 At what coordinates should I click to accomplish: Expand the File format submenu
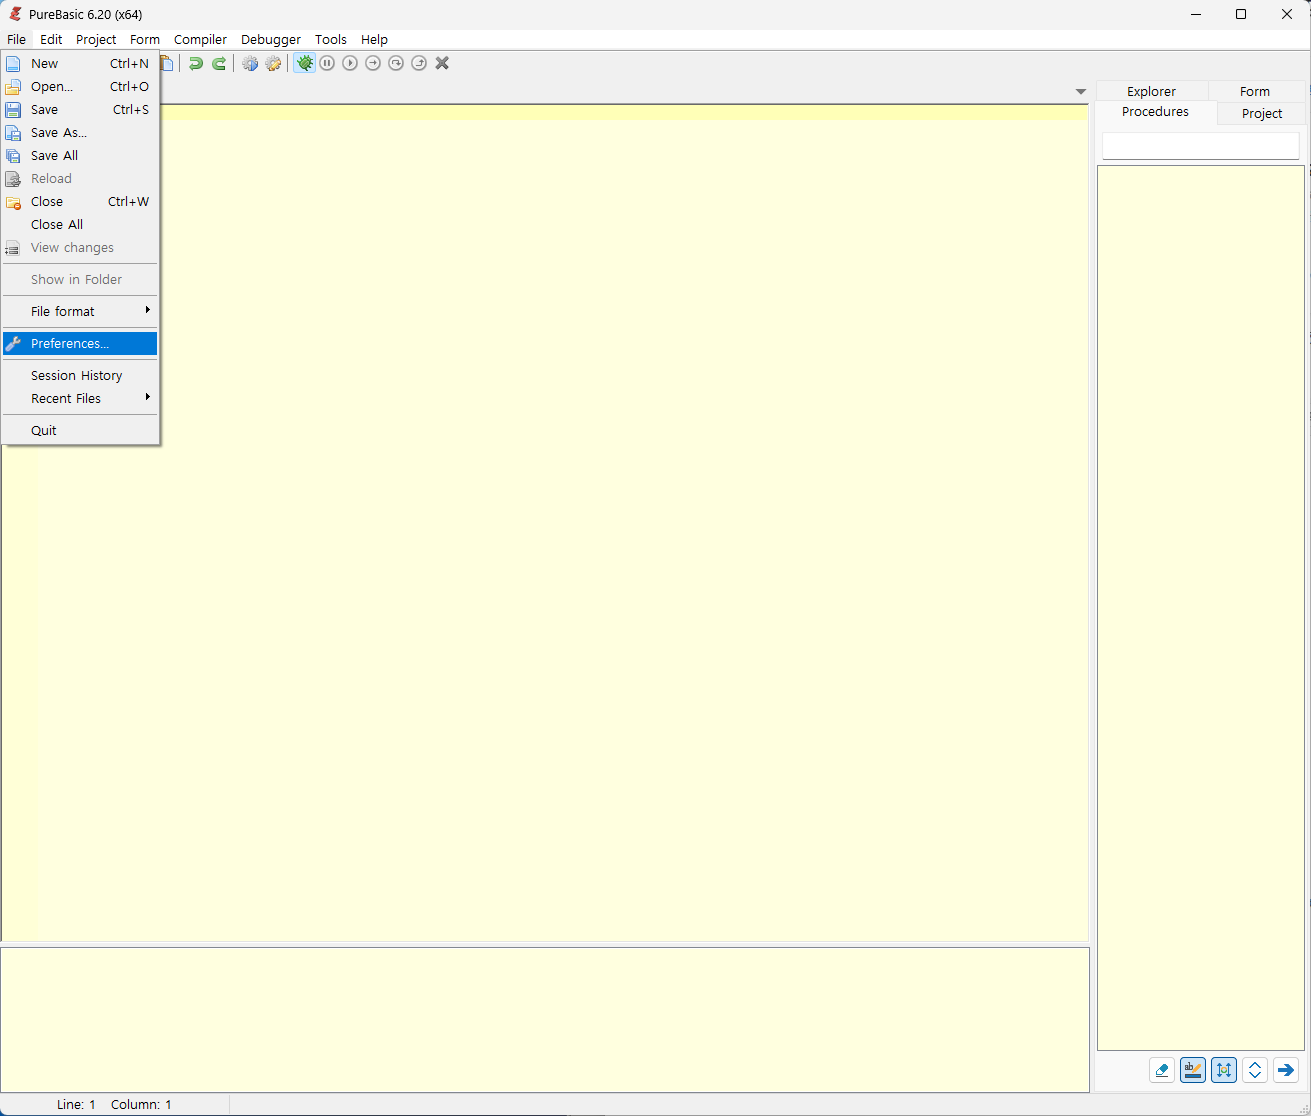80,311
